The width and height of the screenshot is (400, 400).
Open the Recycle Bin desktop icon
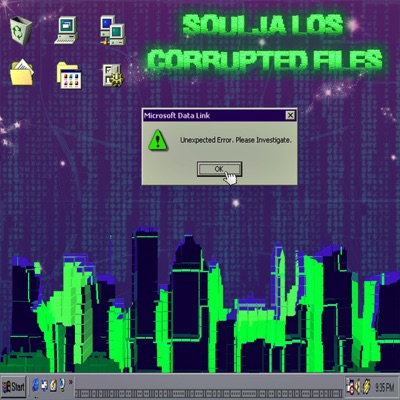coord(21,31)
